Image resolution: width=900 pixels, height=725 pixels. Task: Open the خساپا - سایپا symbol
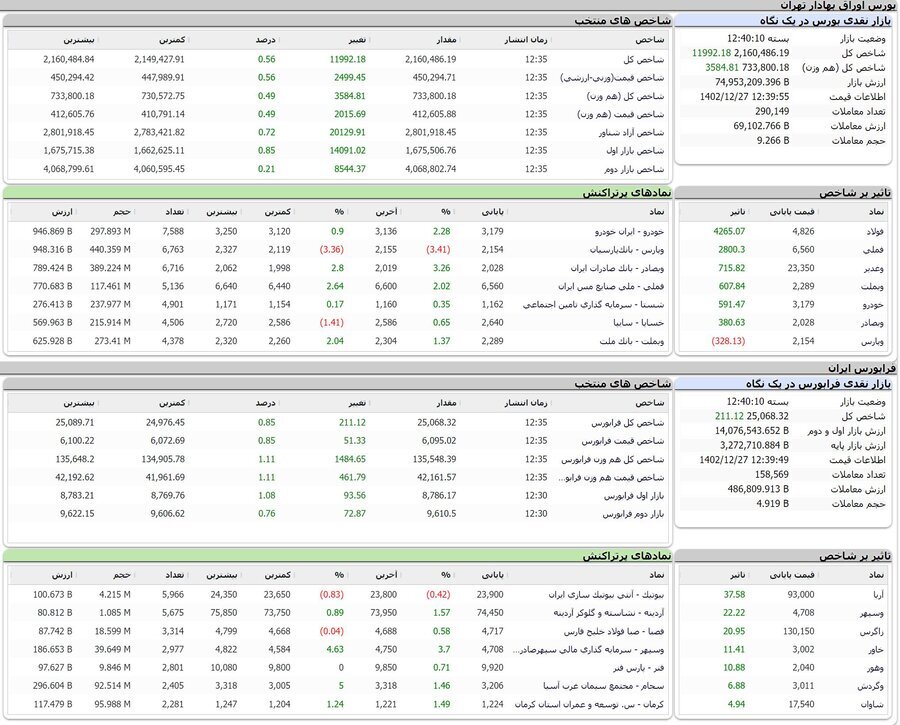[x=638, y=323]
